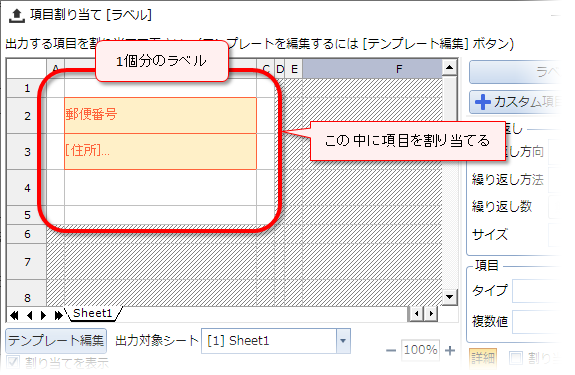
Task: Click the テンプレート編集 button
Action: pyautogui.click(x=56, y=341)
